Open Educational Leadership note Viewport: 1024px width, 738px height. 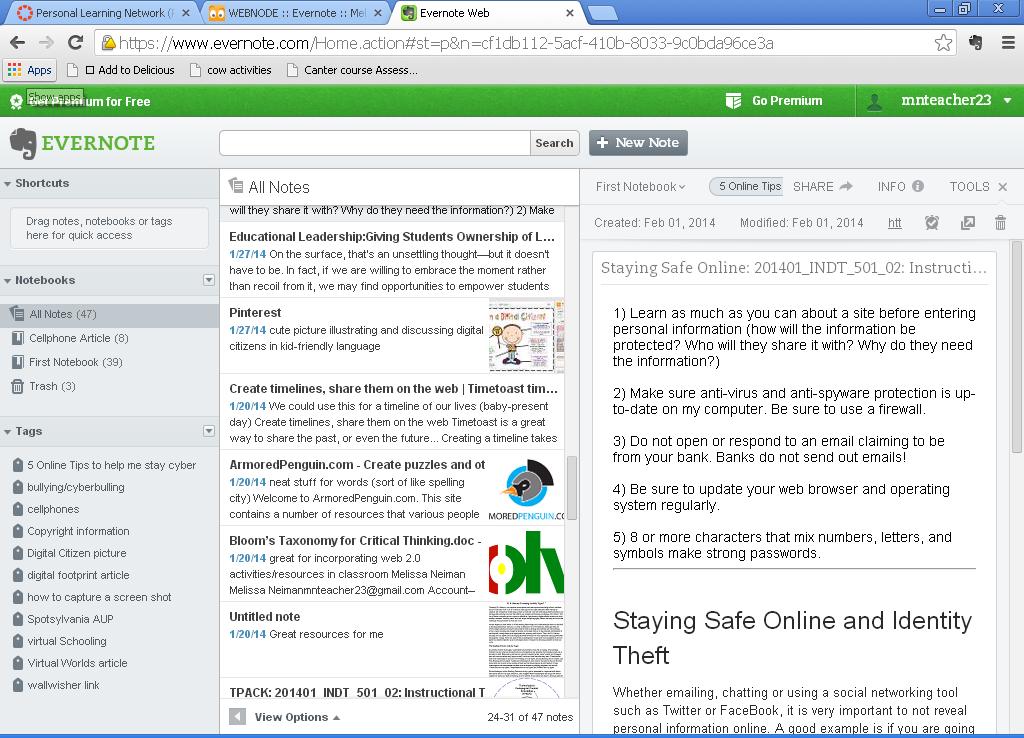[x=392, y=261]
